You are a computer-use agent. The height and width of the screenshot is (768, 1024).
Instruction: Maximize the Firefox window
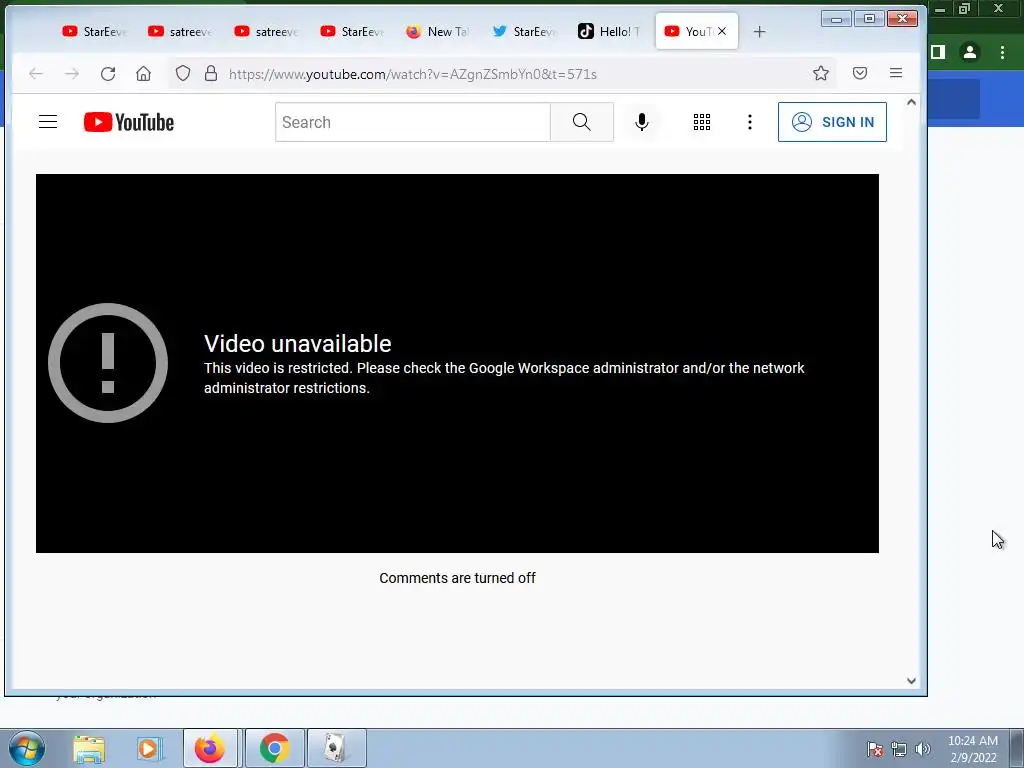pos(869,19)
